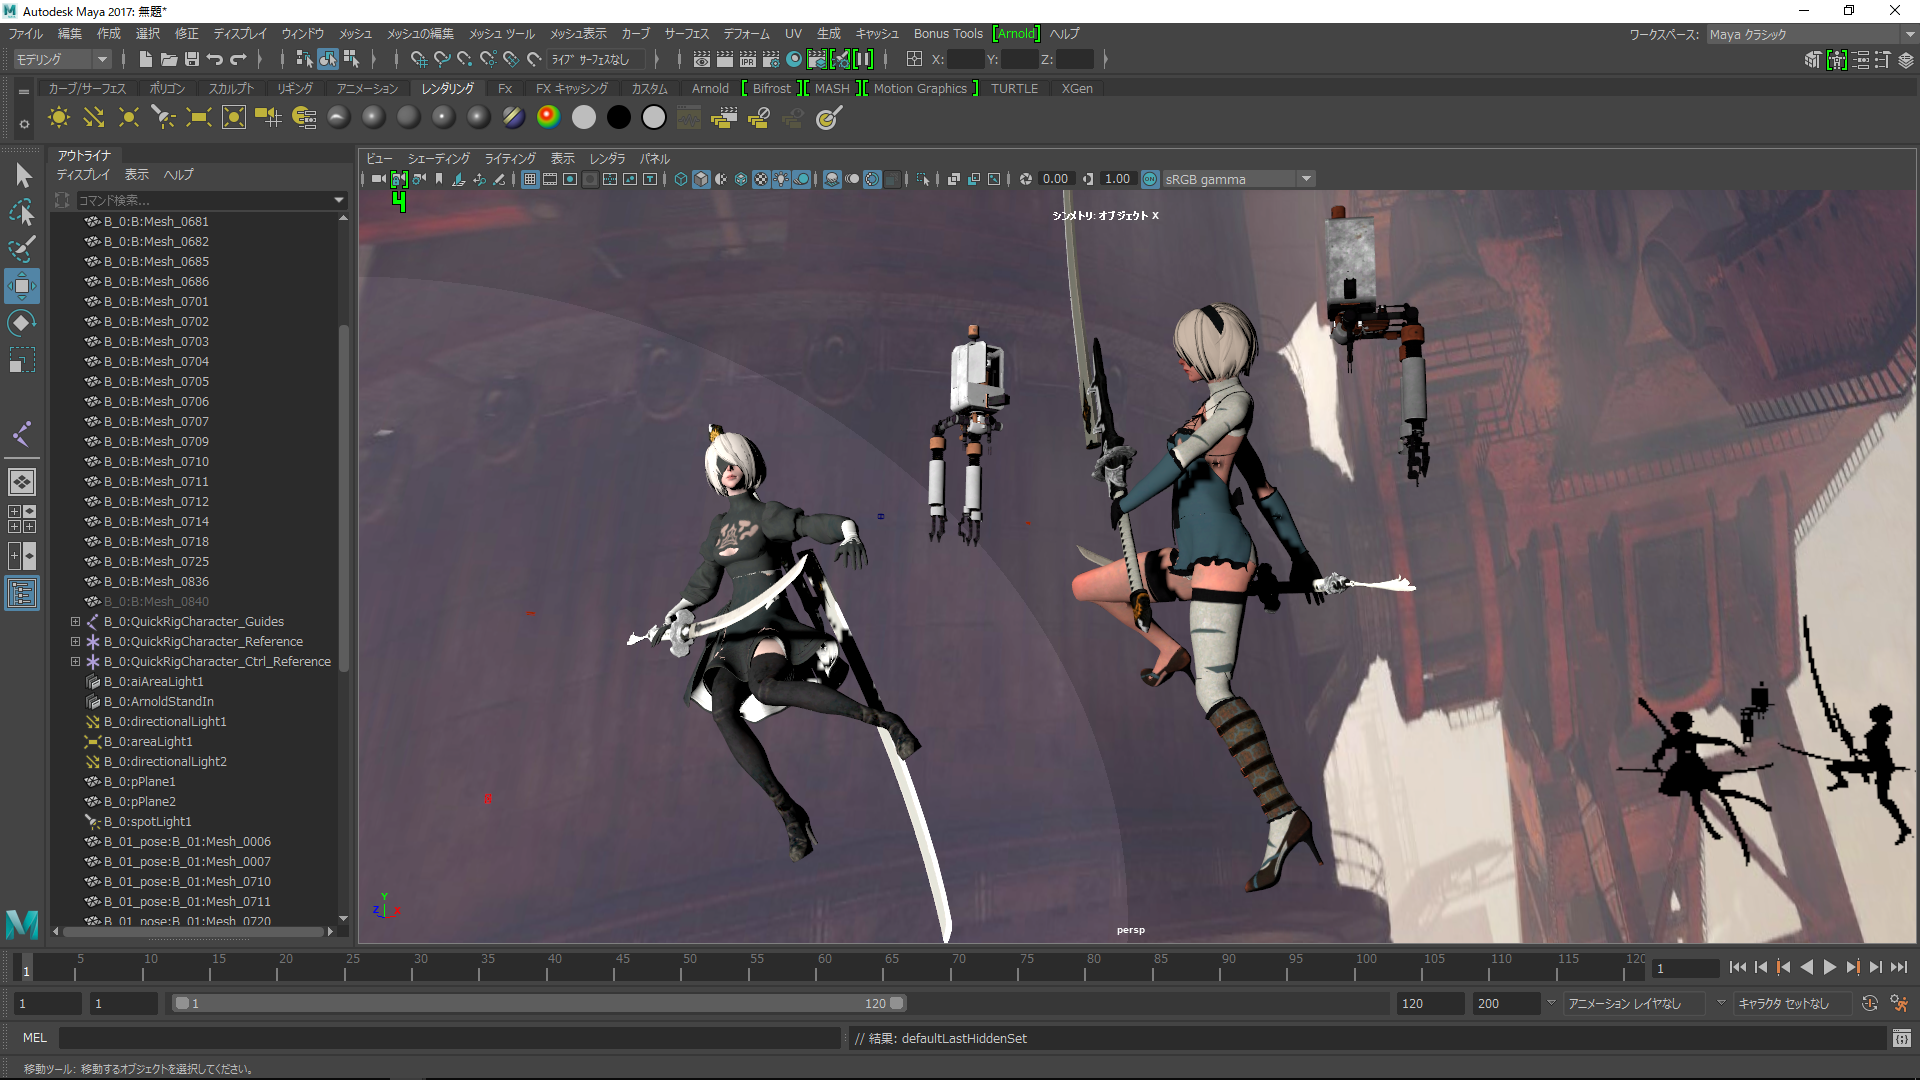Select B_0:directionalLight1 in the outliner

165,722
